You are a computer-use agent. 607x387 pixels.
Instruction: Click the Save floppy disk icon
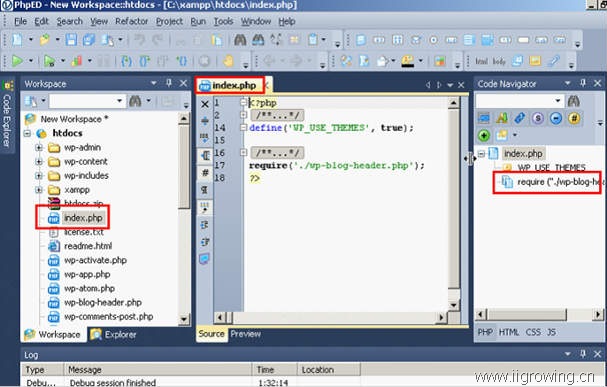click(x=71, y=39)
